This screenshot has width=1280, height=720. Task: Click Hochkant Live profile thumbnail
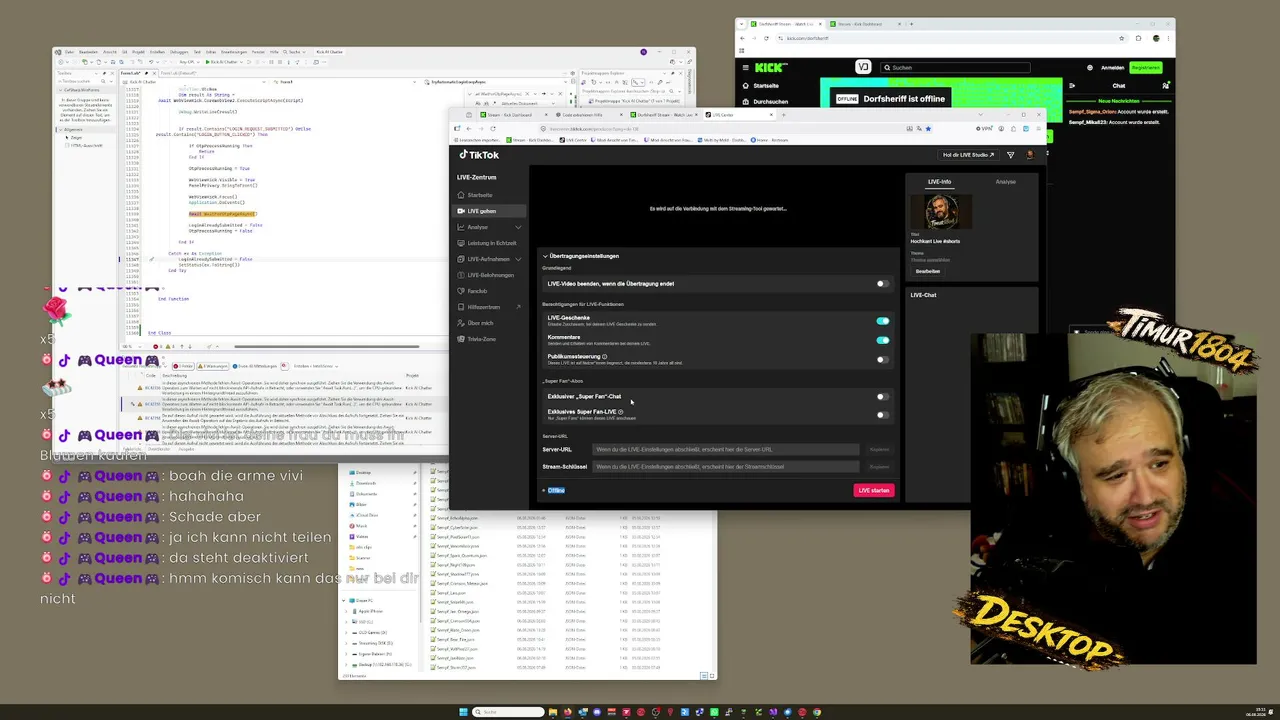tap(939, 213)
